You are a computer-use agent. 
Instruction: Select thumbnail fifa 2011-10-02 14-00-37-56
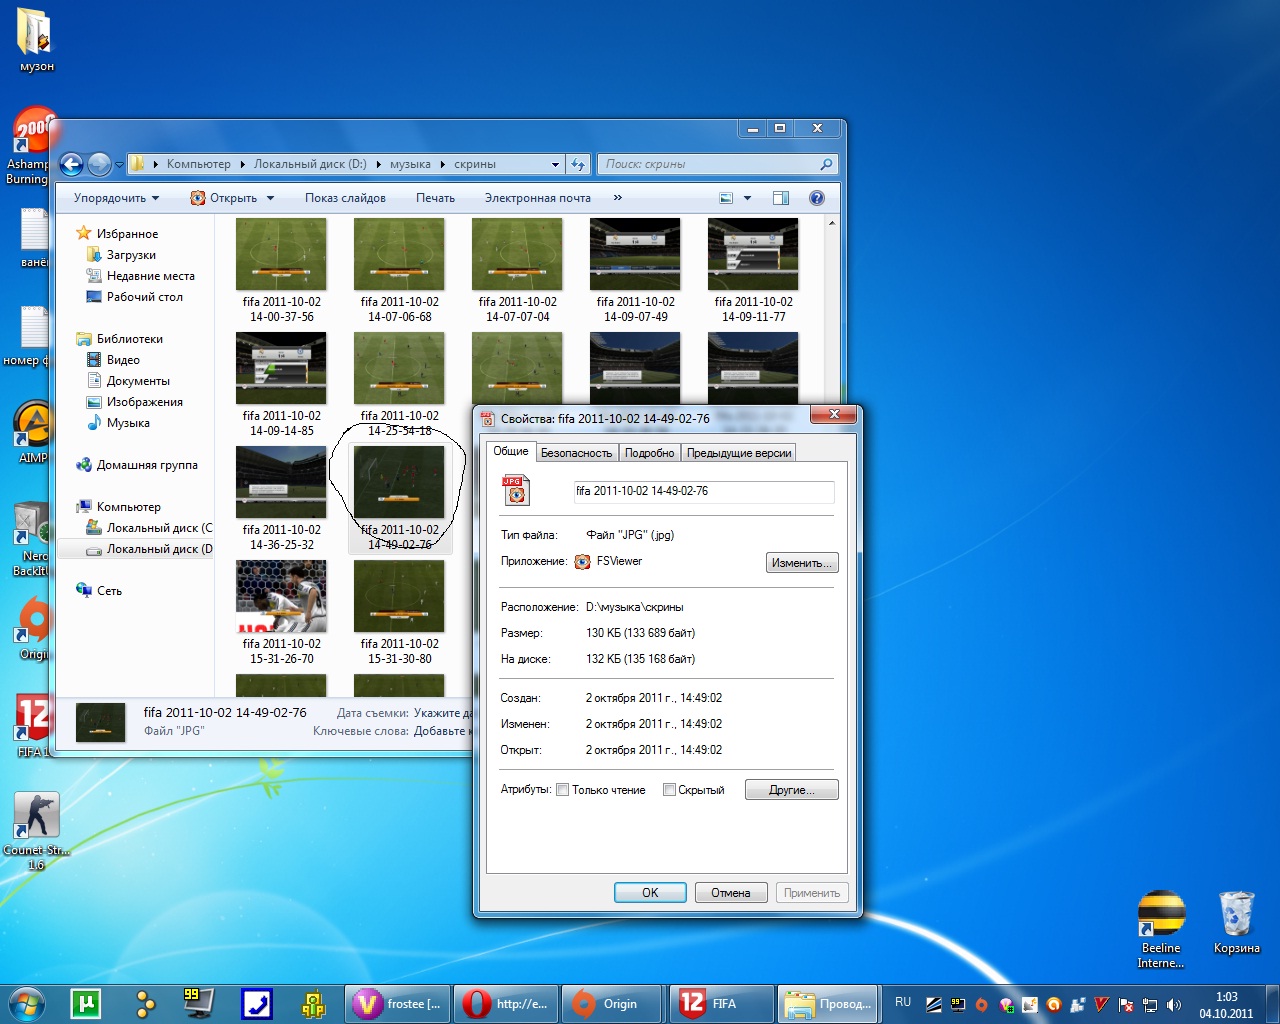pyautogui.click(x=281, y=270)
